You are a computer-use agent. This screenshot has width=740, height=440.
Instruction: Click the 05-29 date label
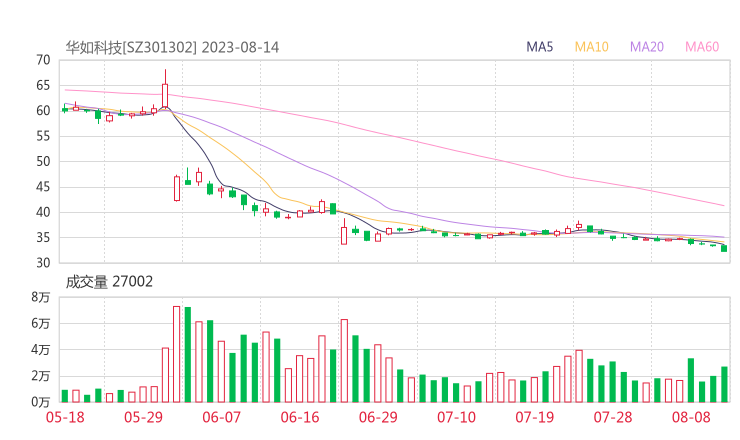coord(143,417)
